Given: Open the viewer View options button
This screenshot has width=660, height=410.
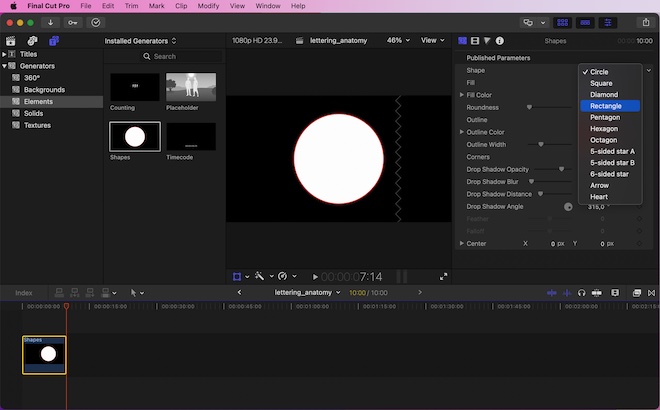Looking at the screenshot, I should [x=432, y=41].
